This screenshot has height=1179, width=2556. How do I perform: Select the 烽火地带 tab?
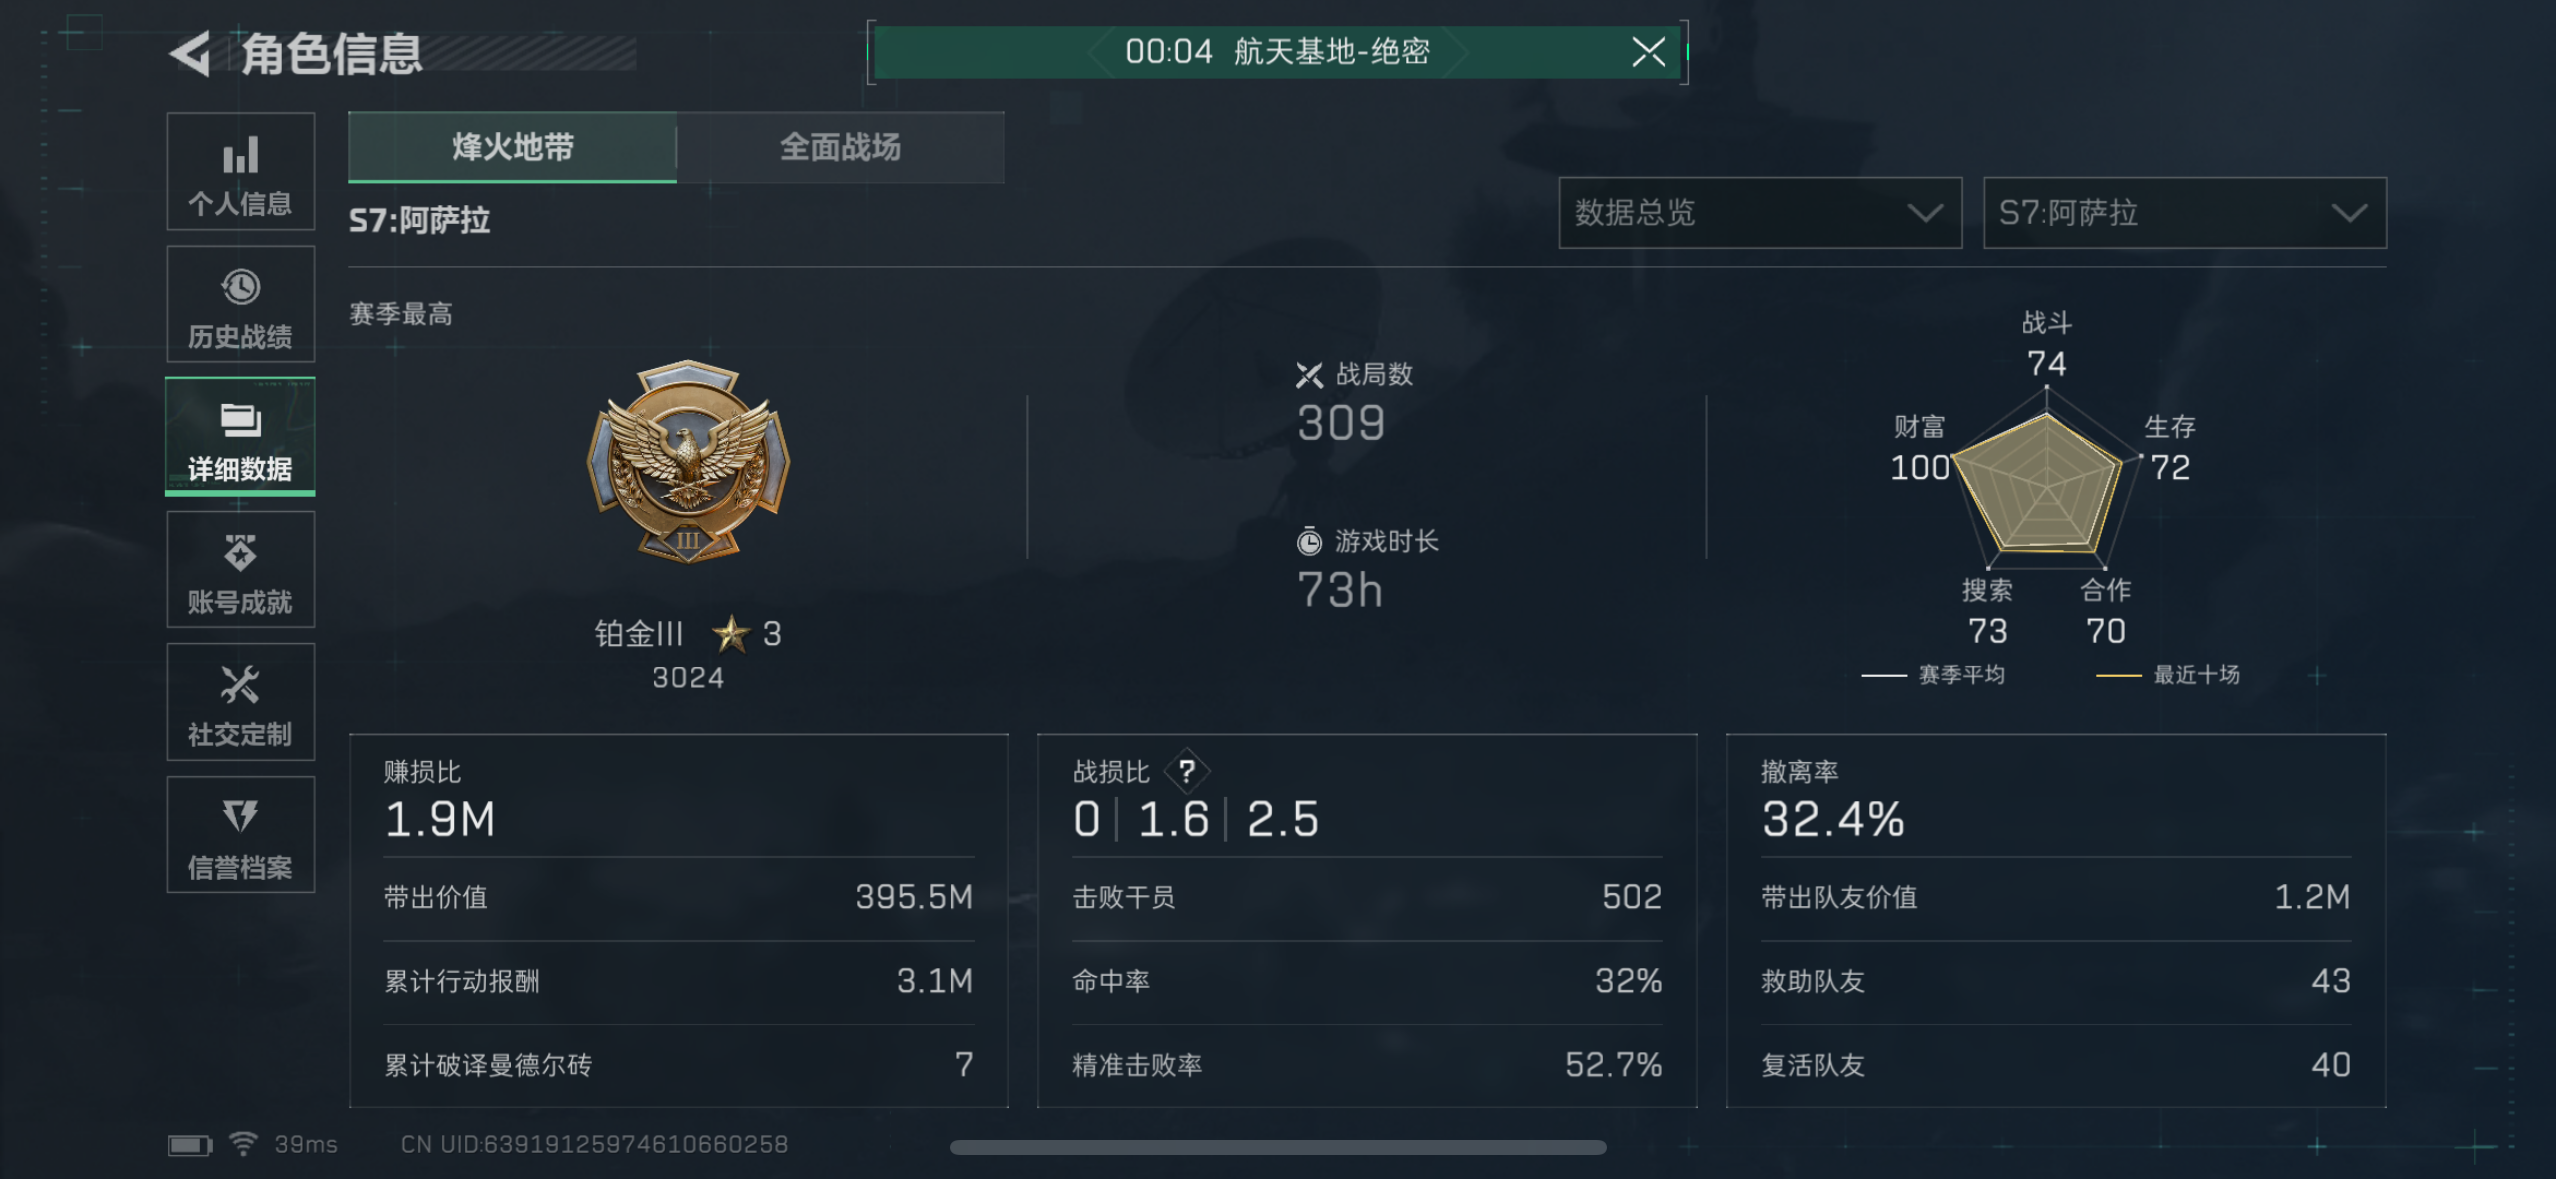click(512, 147)
